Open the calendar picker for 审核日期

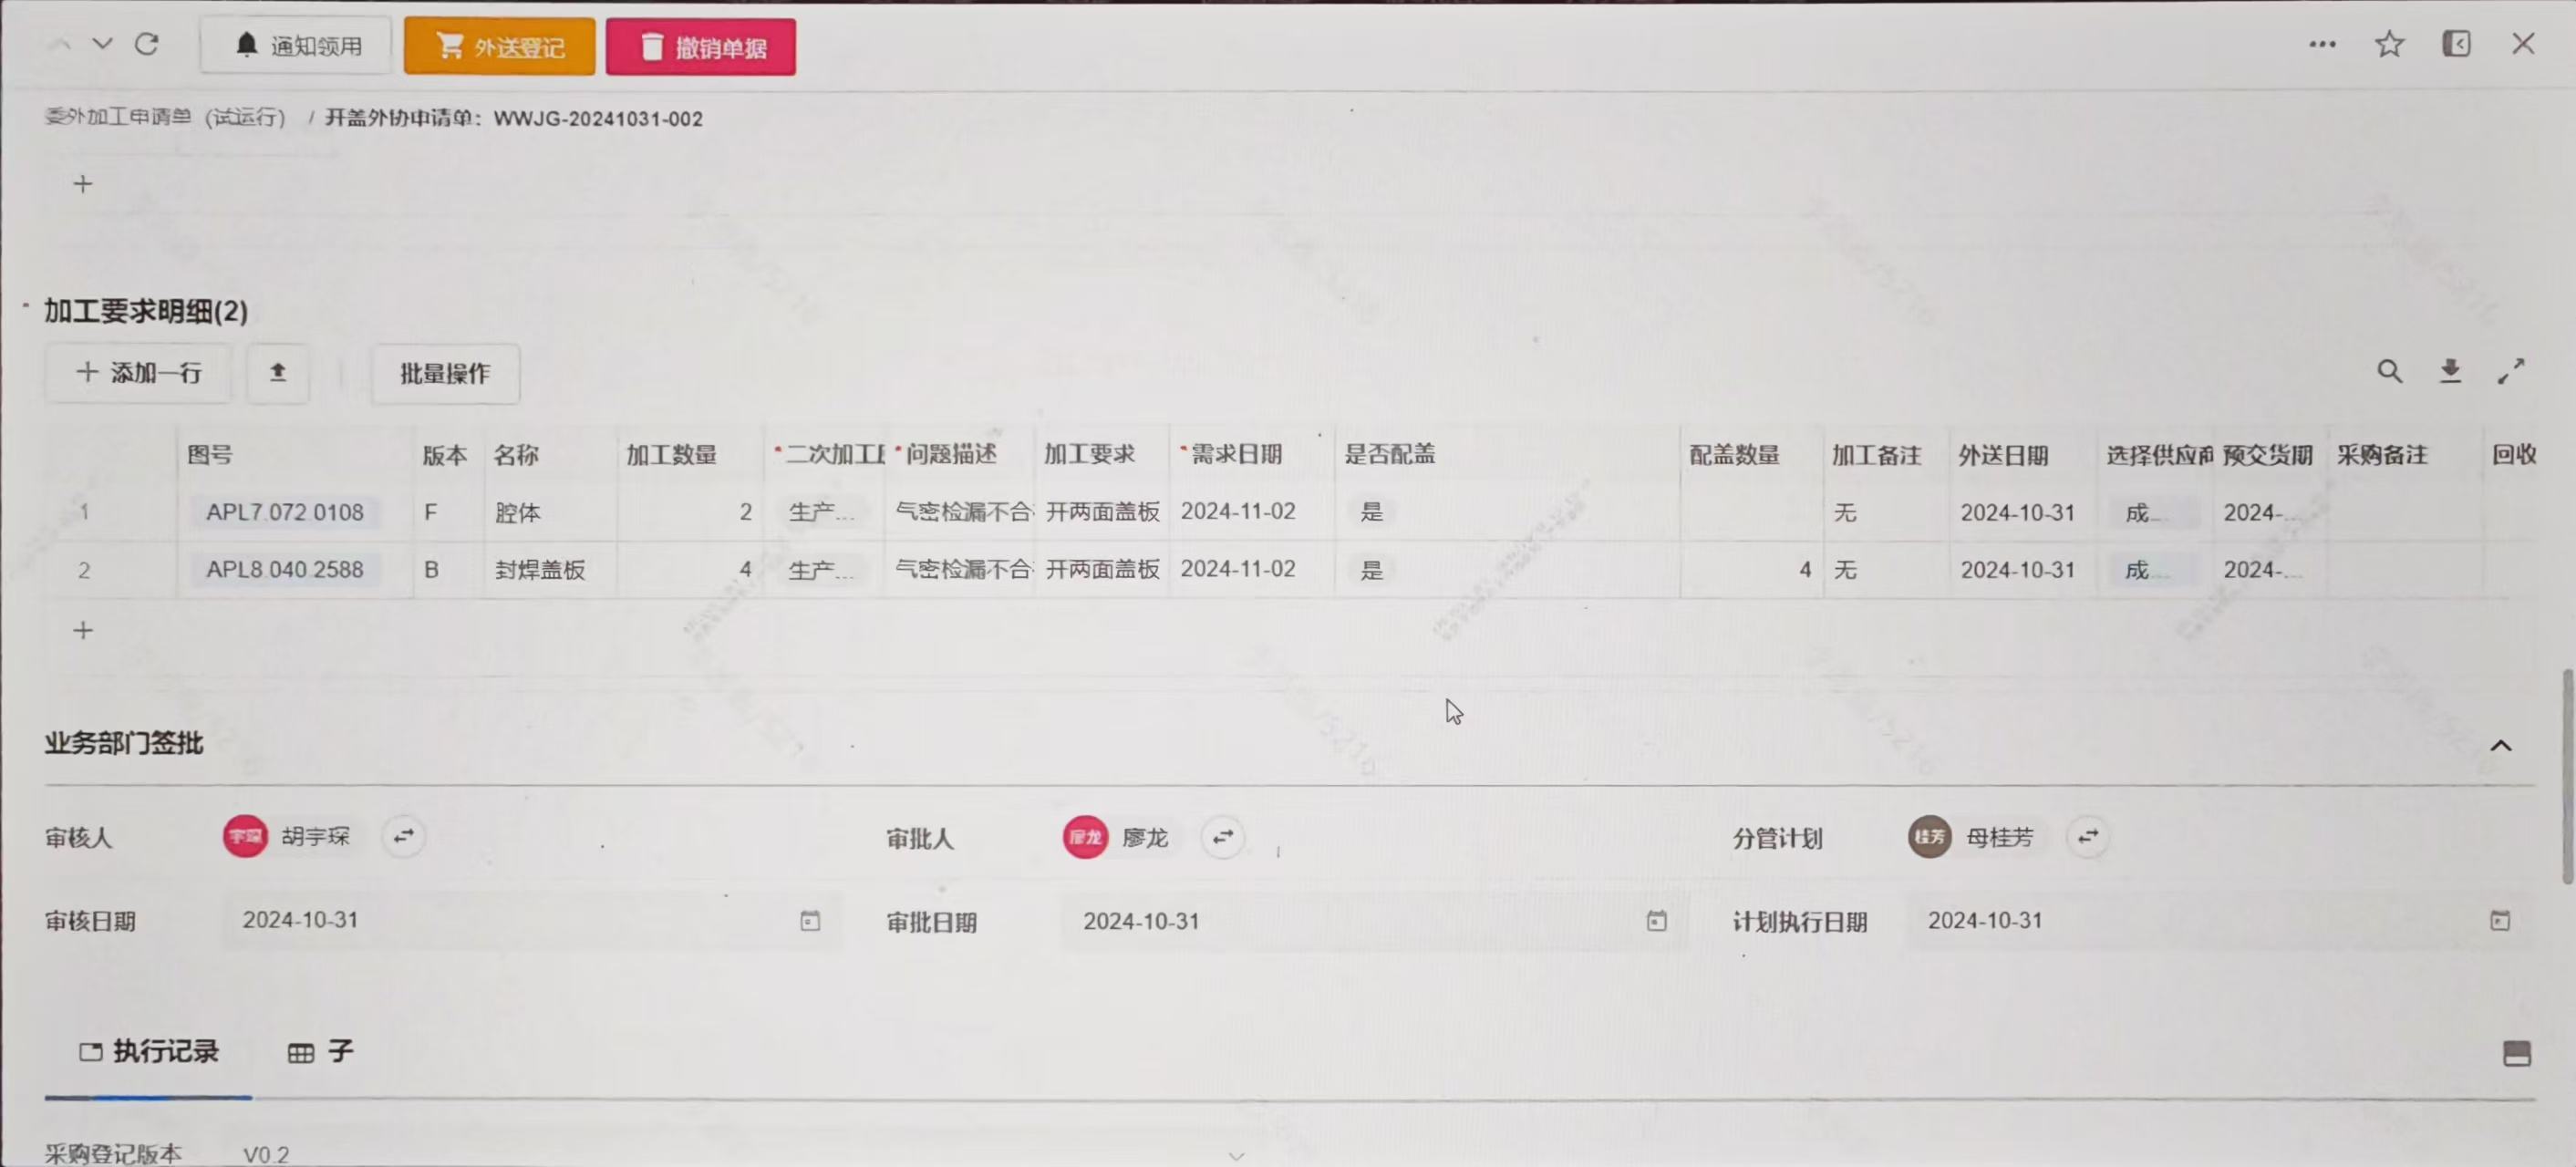click(x=810, y=921)
